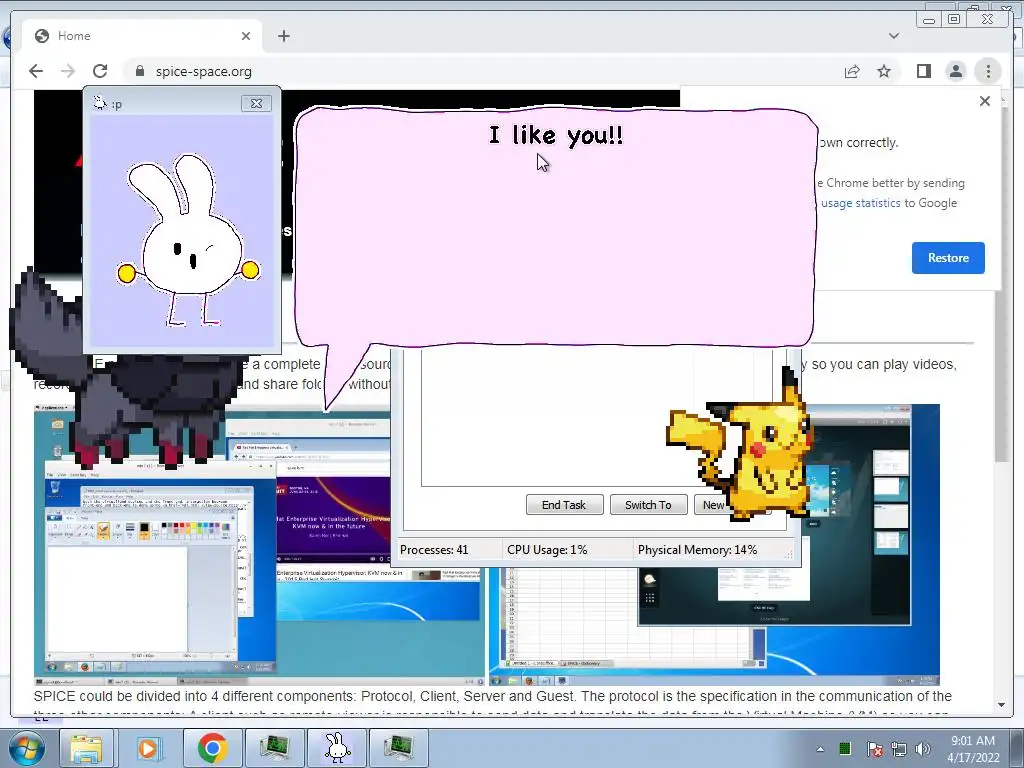The height and width of the screenshot is (768, 1024).
Task: Launch Windows Media Player from taskbar
Action: pyautogui.click(x=149, y=748)
